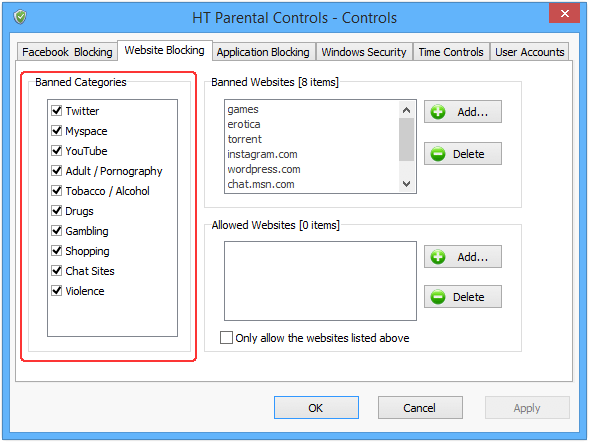The width and height of the screenshot is (589, 442).
Task: Click the banned websites scrollbar thumb
Action: point(406,139)
